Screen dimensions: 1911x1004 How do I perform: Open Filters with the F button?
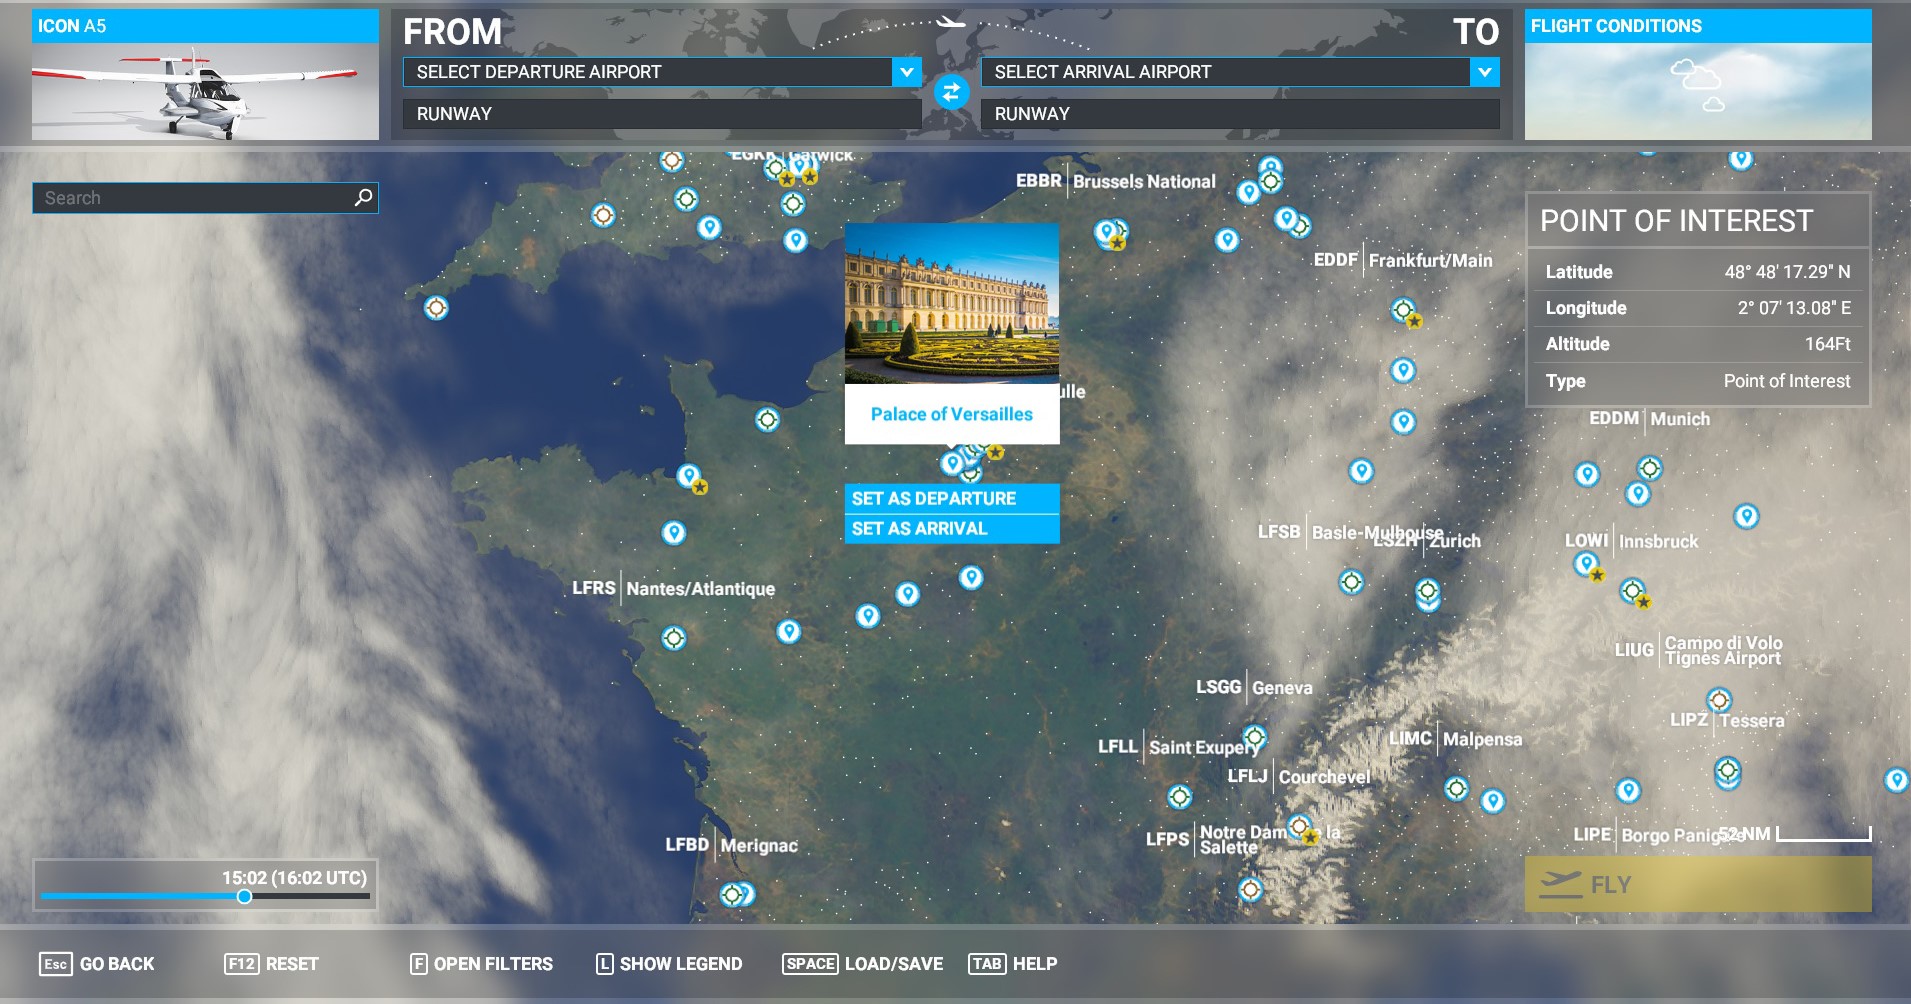[481, 964]
